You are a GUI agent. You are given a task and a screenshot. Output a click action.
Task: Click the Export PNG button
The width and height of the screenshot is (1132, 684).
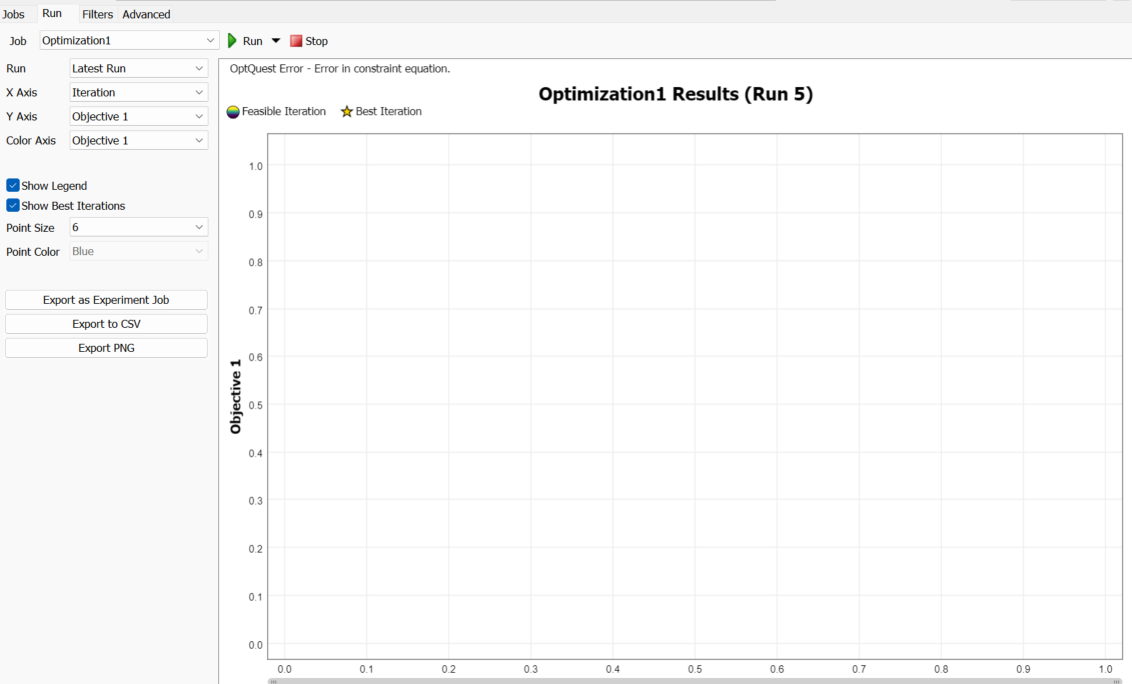[106, 348]
